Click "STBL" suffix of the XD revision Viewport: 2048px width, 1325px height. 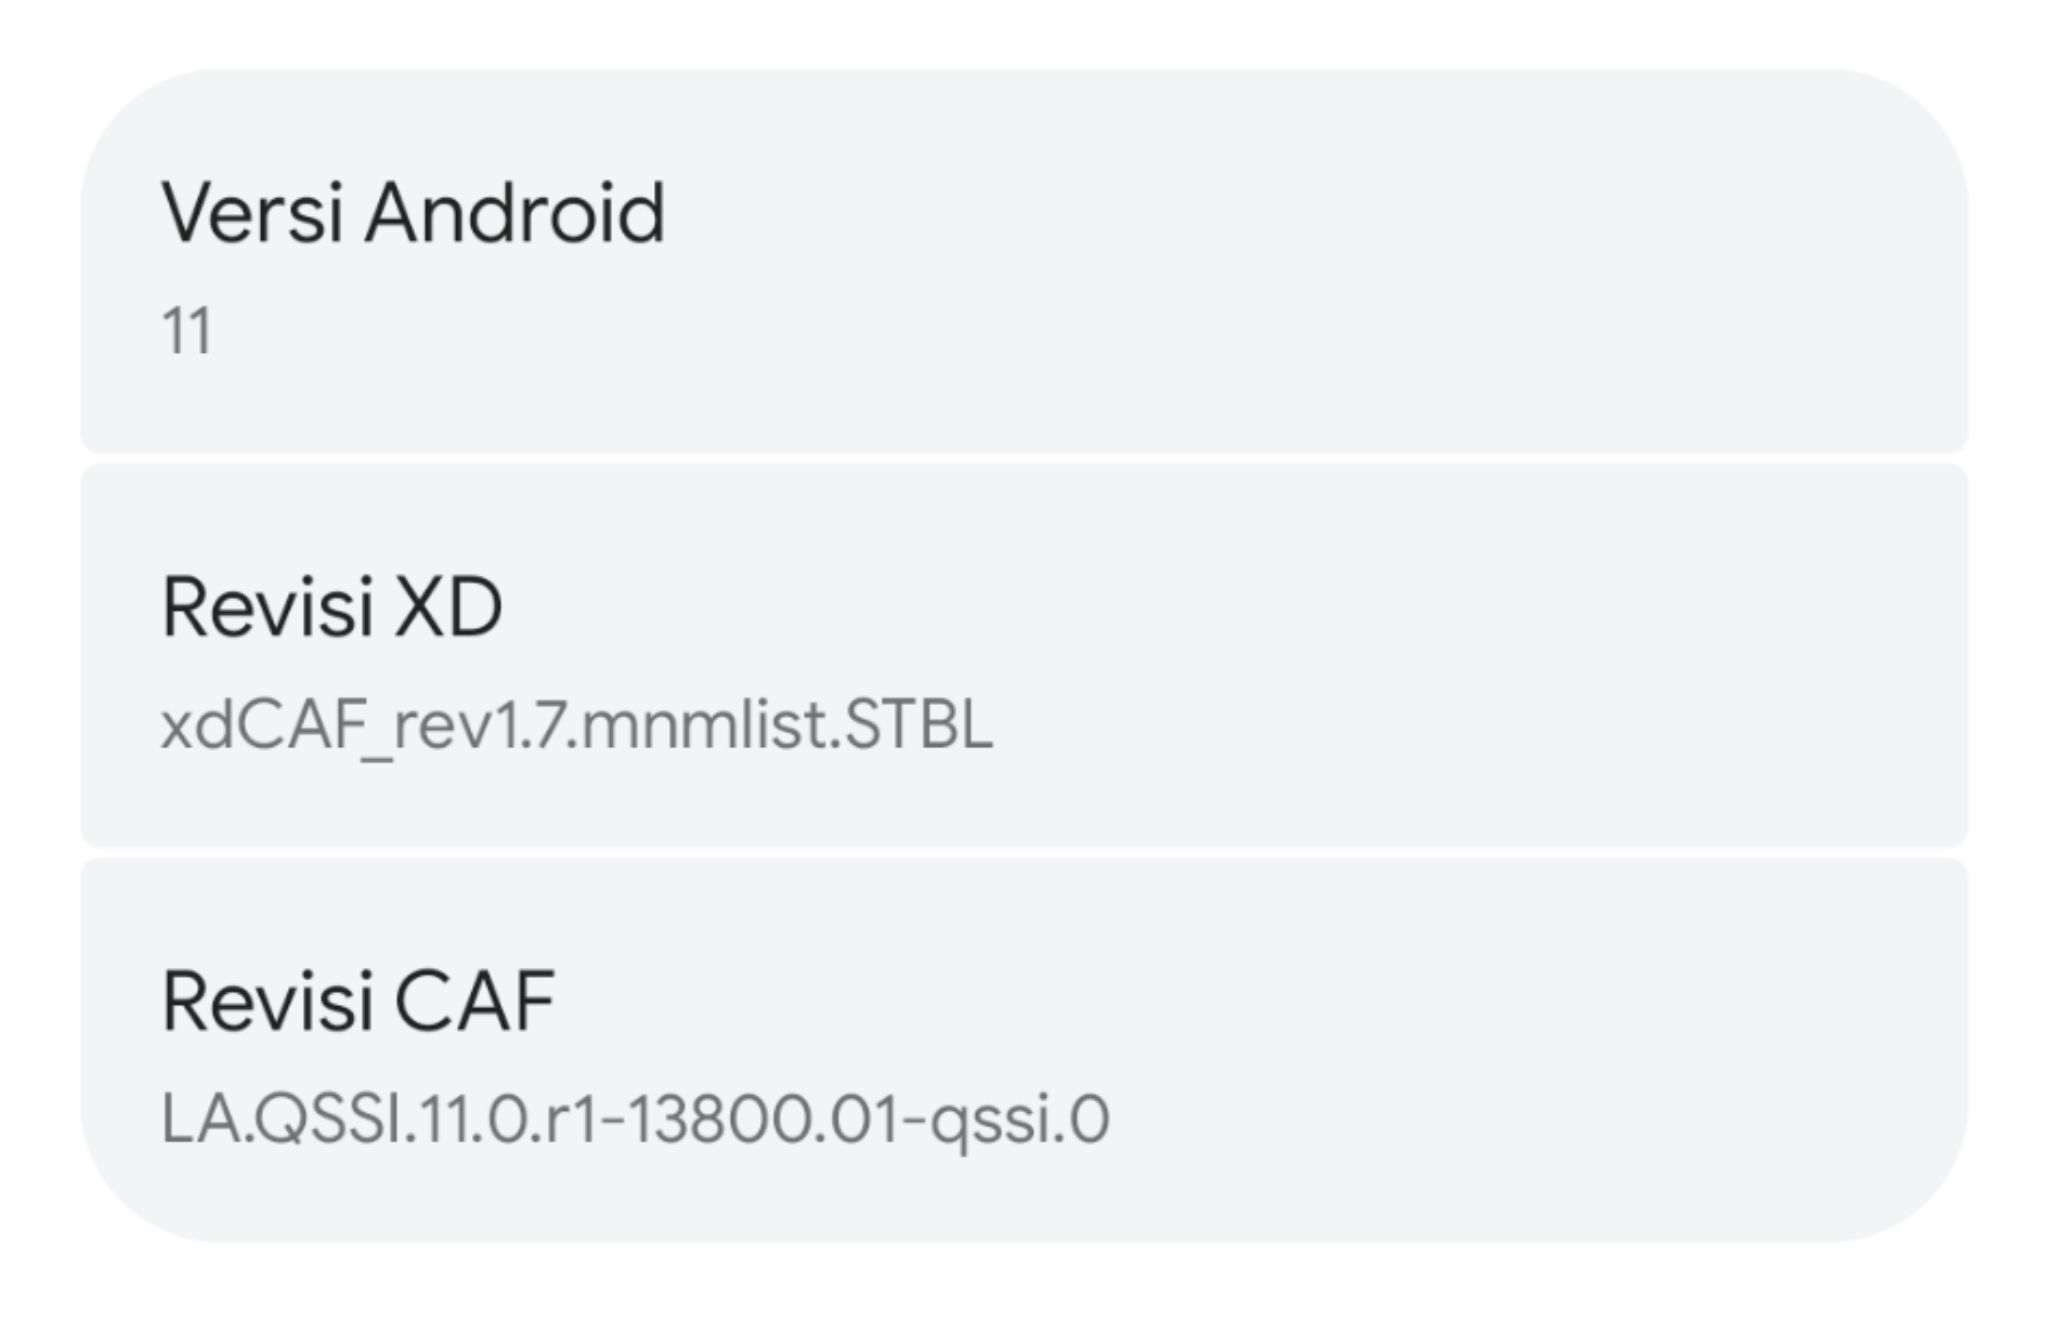click(x=918, y=725)
